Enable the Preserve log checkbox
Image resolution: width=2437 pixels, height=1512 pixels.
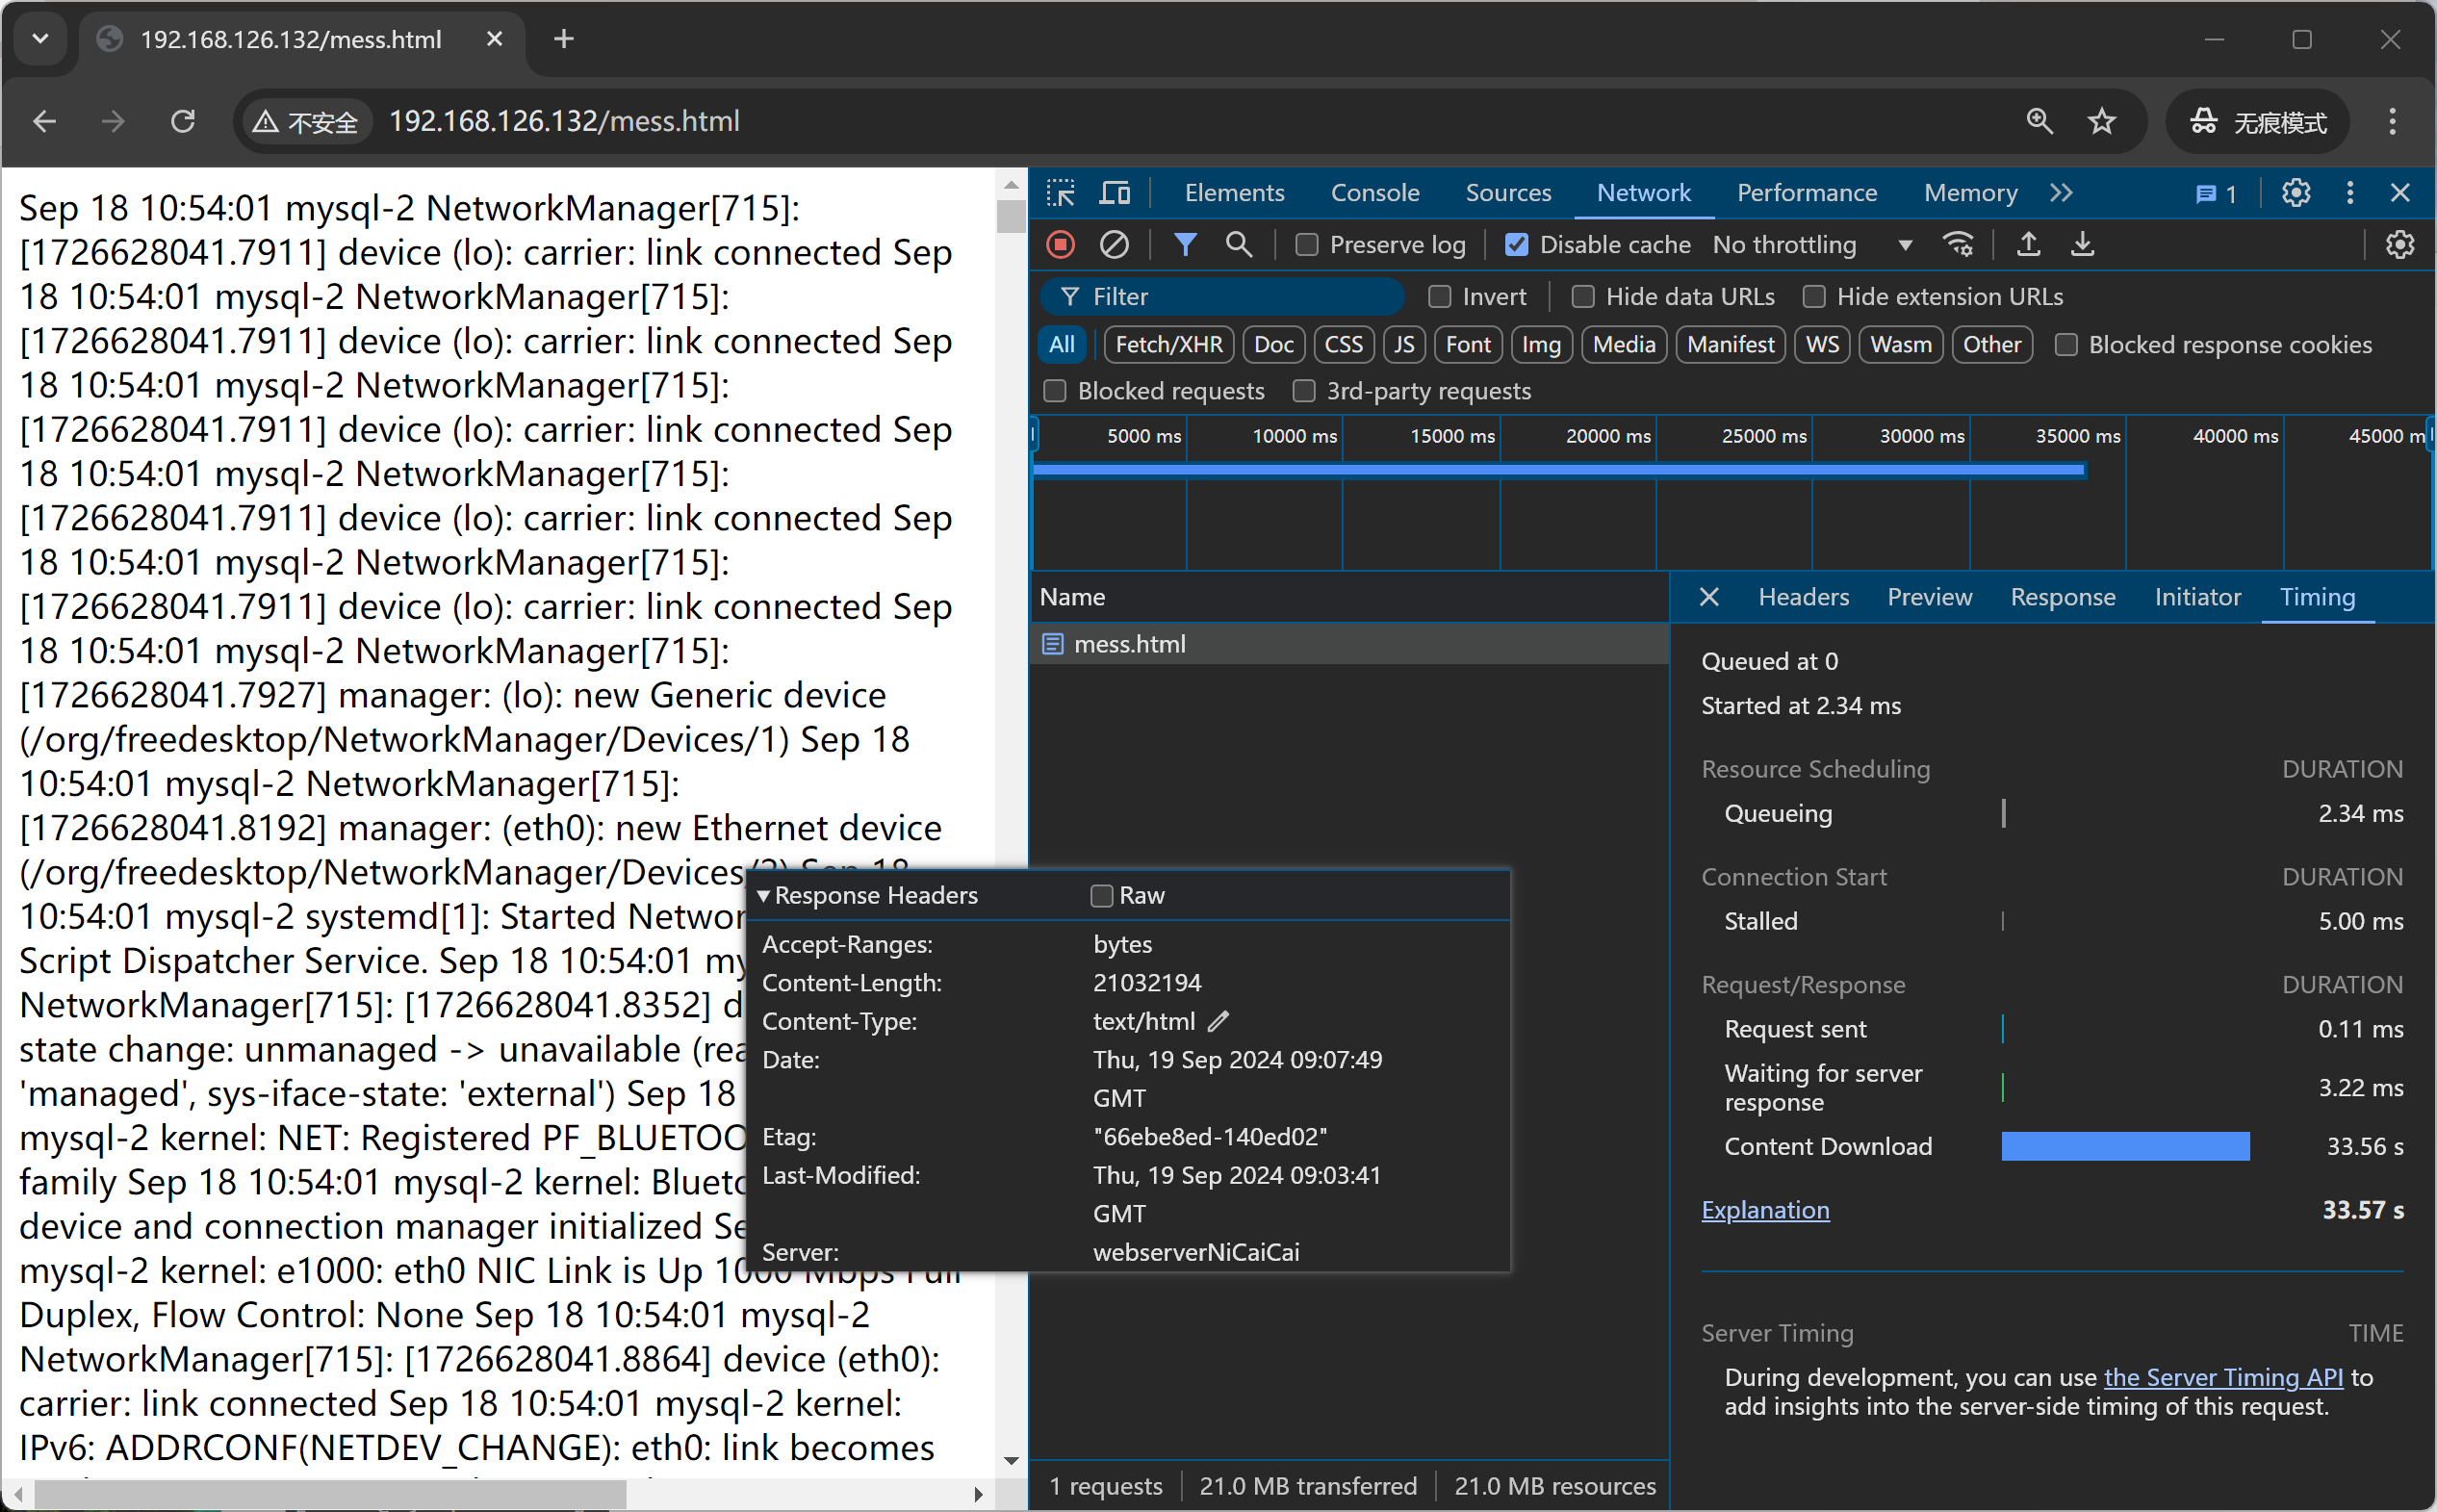[1306, 245]
